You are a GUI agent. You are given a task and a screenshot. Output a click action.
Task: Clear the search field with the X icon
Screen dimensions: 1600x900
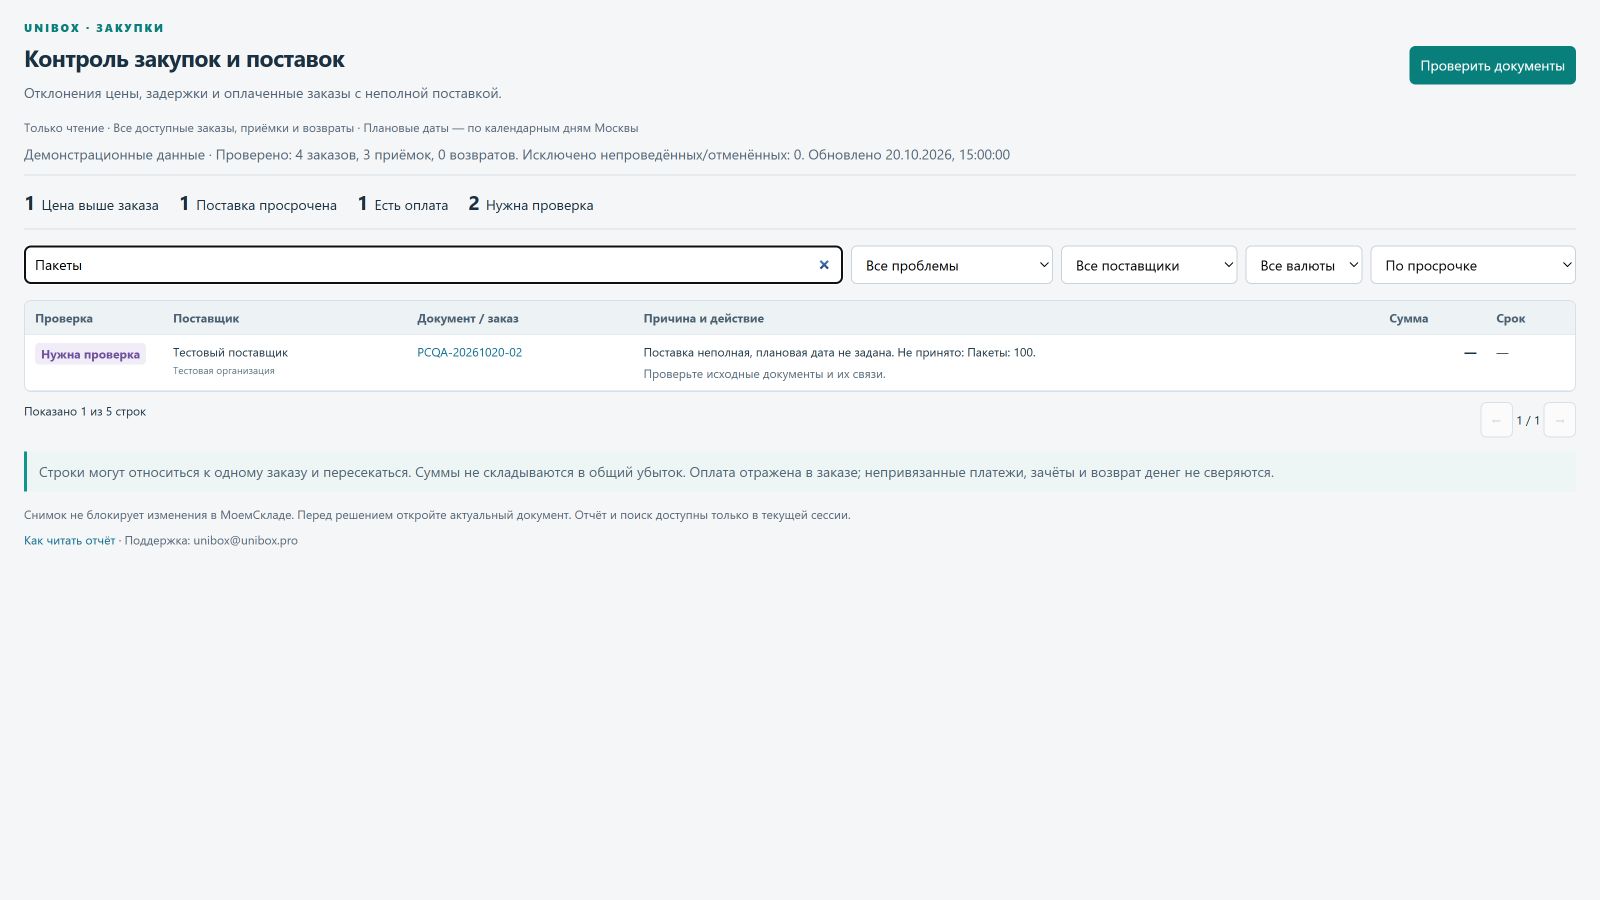824,265
